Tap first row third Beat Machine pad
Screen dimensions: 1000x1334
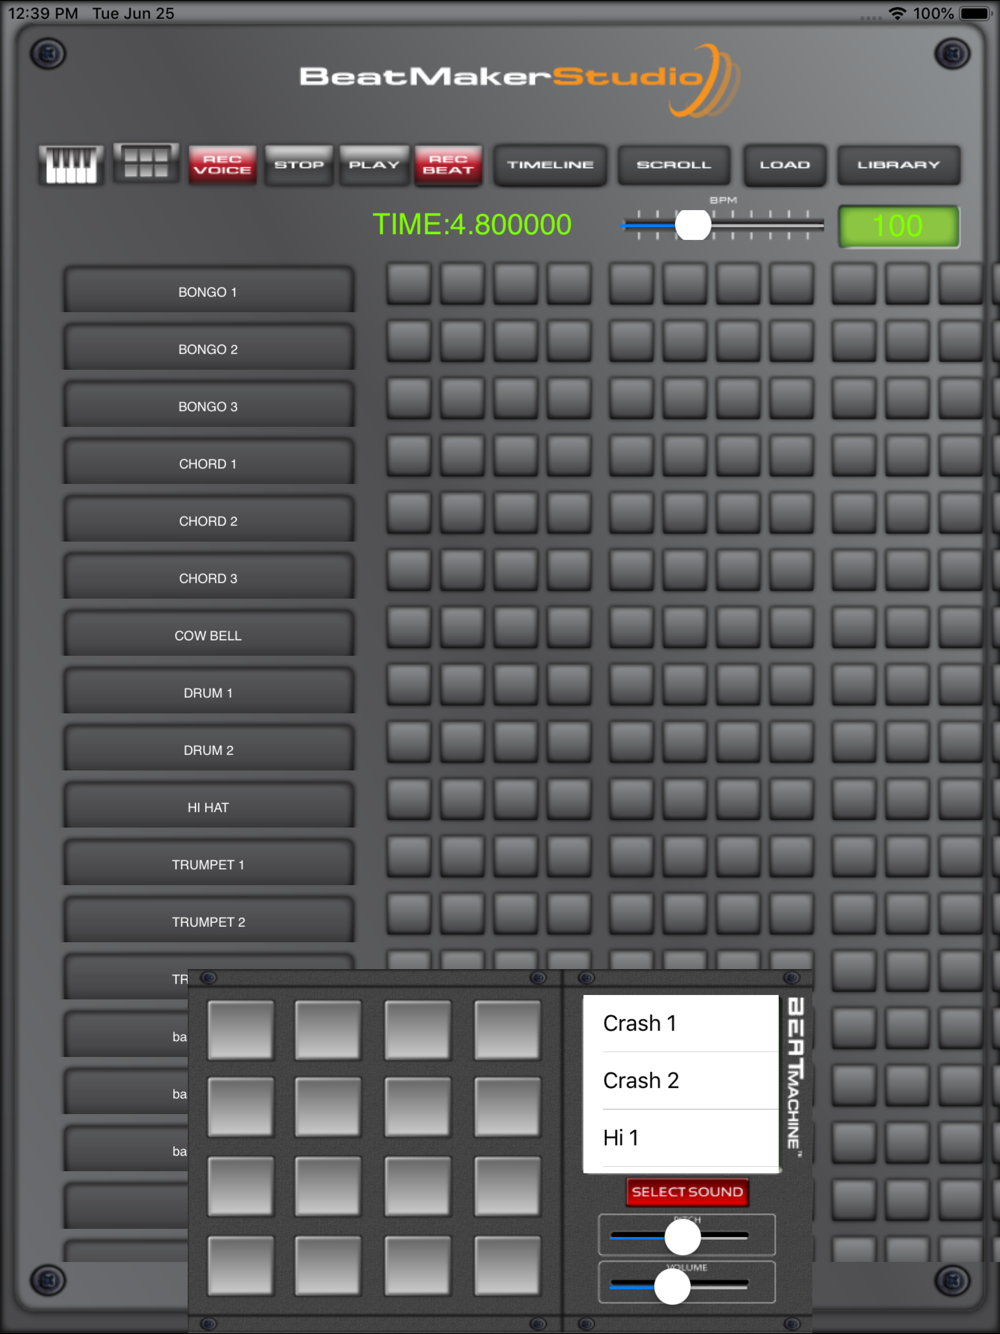pos(417,1029)
